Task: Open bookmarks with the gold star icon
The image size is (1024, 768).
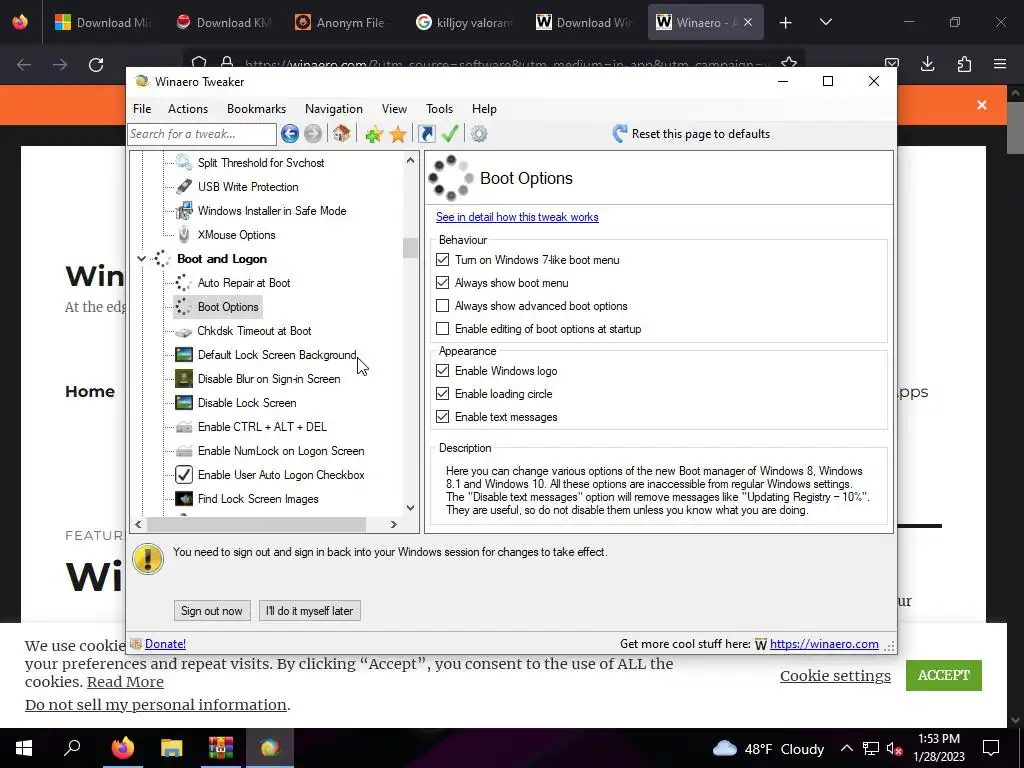Action: [x=398, y=134]
